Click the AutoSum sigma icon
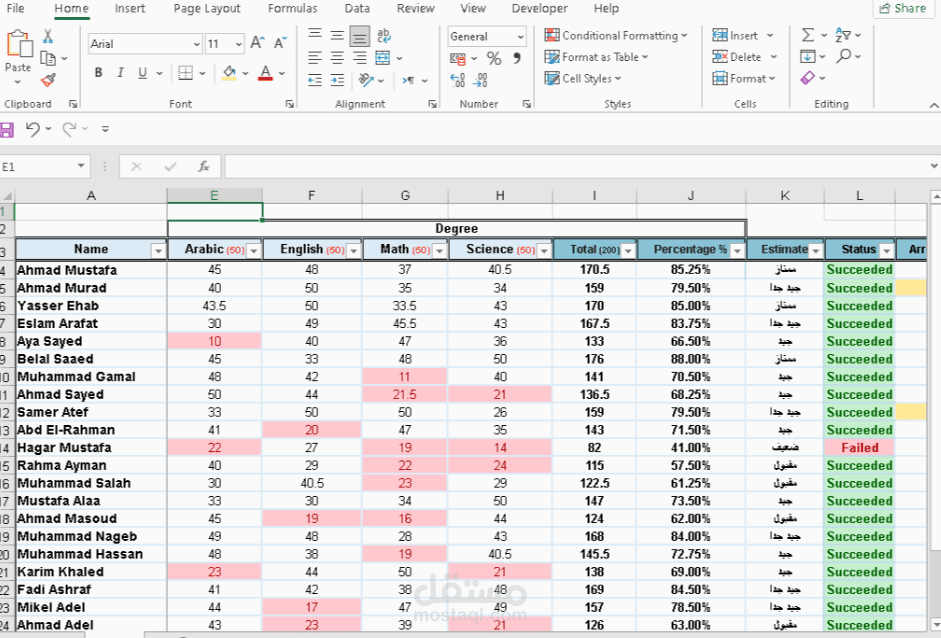 pos(808,35)
